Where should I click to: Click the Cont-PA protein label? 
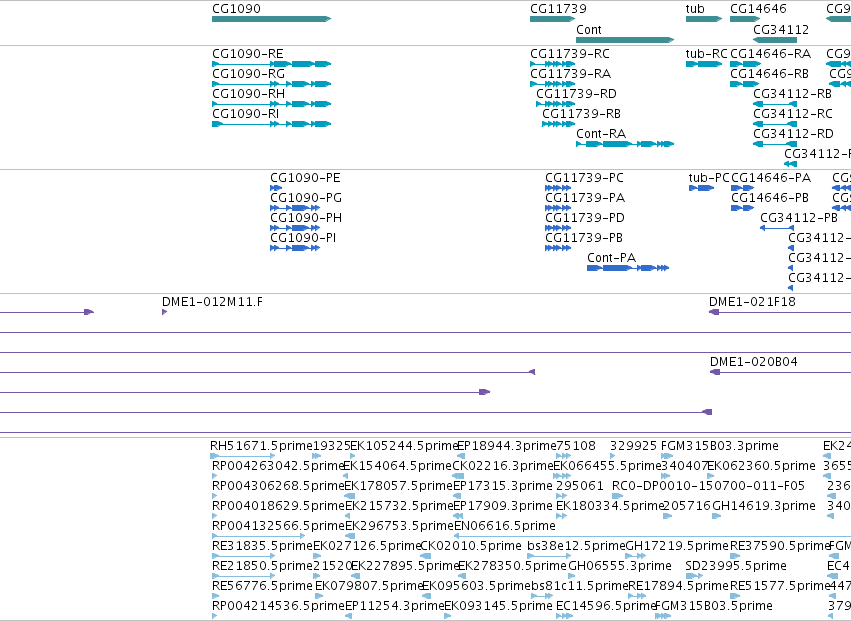(x=612, y=258)
